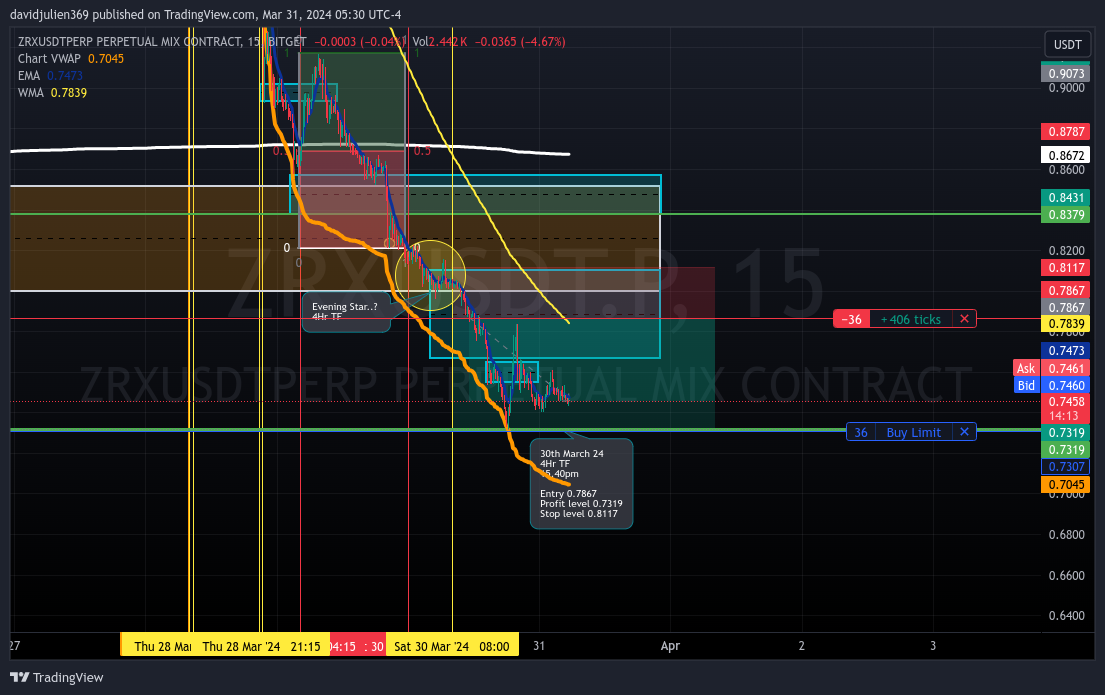The image size is (1105, 695).
Task: Click the 31 date label on the time axis
Action: [539, 646]
